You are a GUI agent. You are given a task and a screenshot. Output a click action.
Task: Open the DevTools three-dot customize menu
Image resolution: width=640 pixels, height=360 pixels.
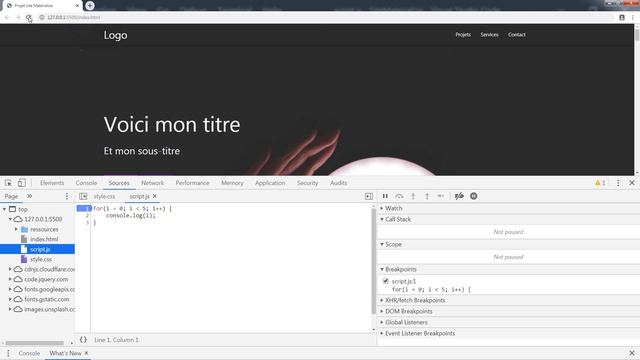pyautogui.click(x=618, y=183)
